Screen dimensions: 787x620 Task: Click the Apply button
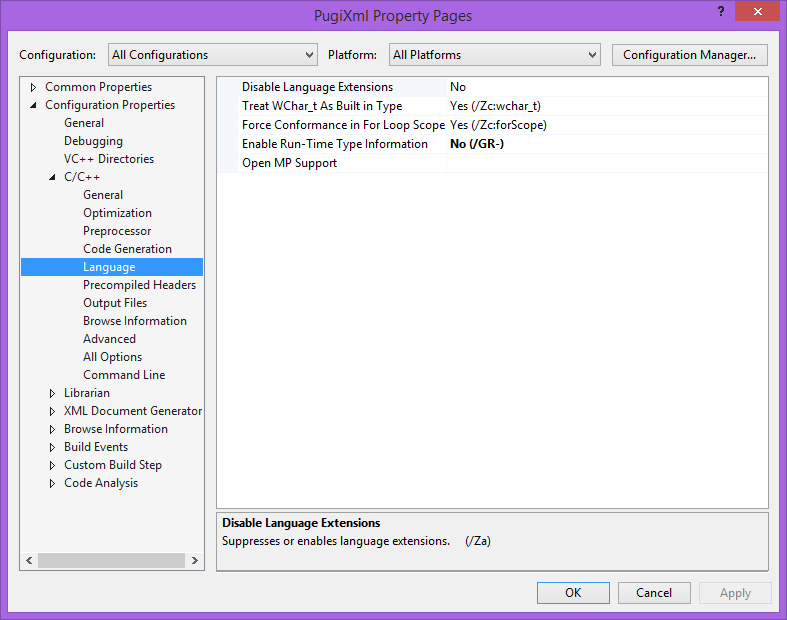pyautogui.click(x=735, y=593)
